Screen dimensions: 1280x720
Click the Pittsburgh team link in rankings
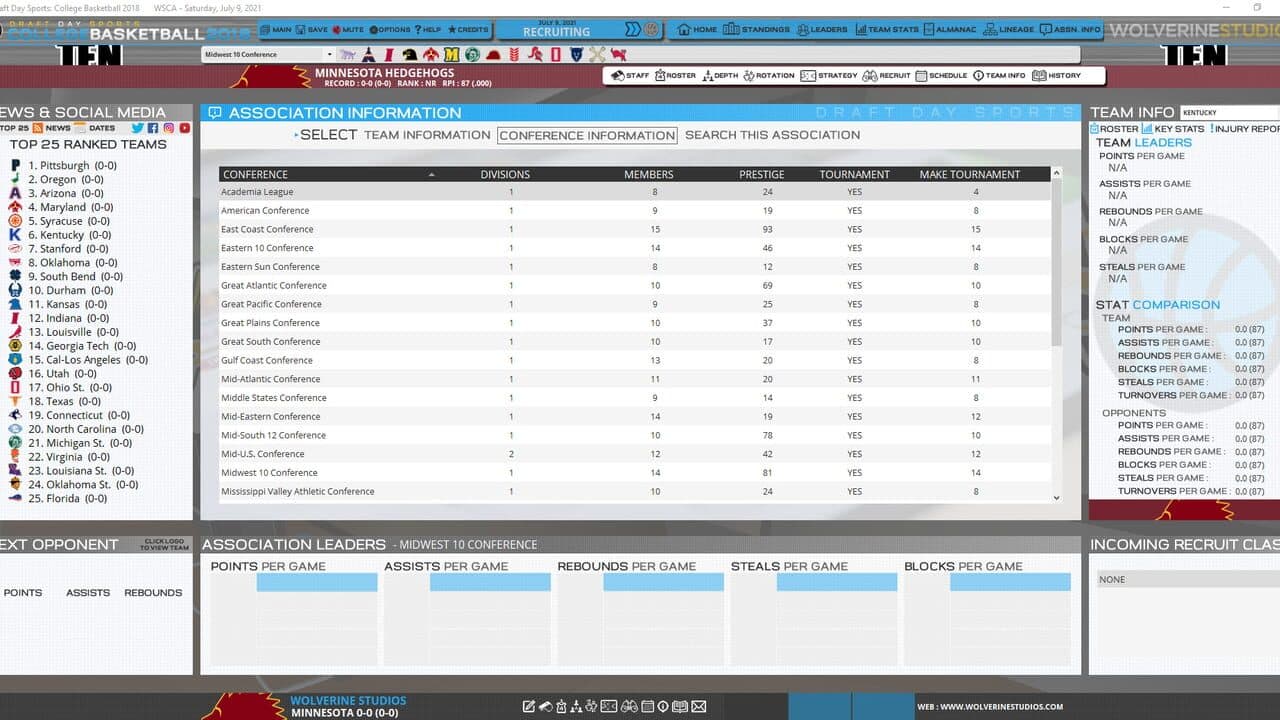coord(64,166)
